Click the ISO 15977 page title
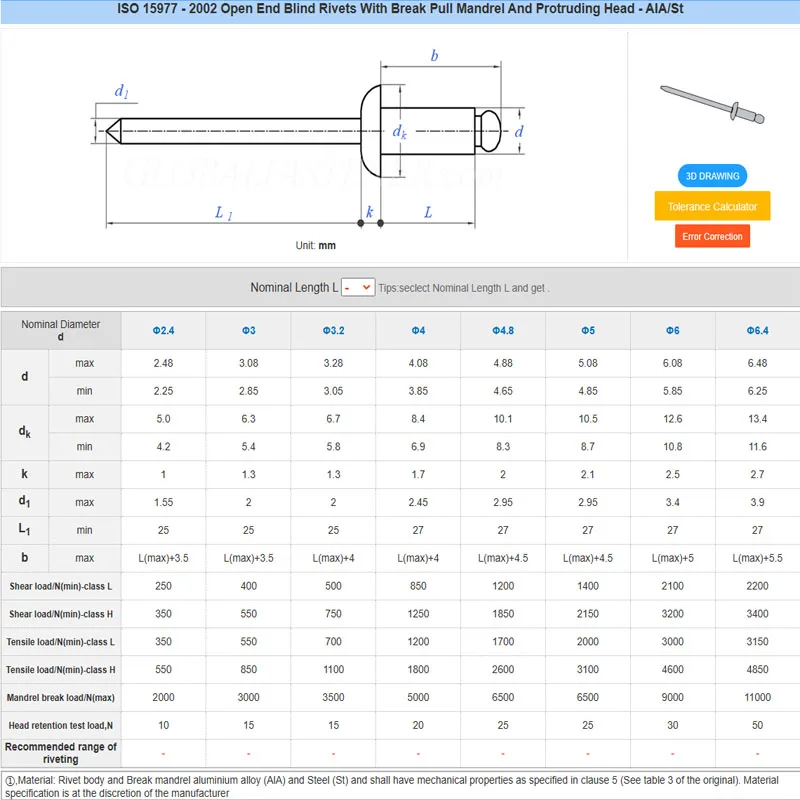Image resolution: width=800 pixels, height=800 pixels. click(x=400, y=10)
